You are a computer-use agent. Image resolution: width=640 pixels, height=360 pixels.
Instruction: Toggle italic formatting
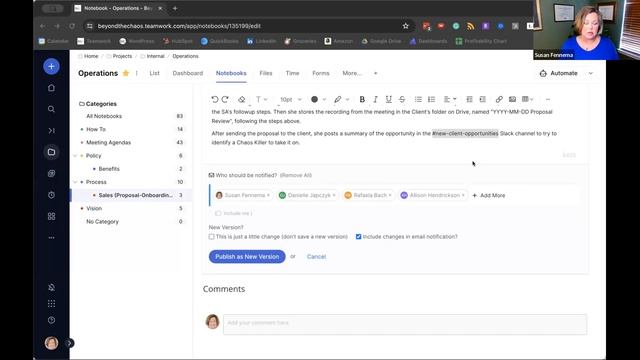click(x=376, y=99)
